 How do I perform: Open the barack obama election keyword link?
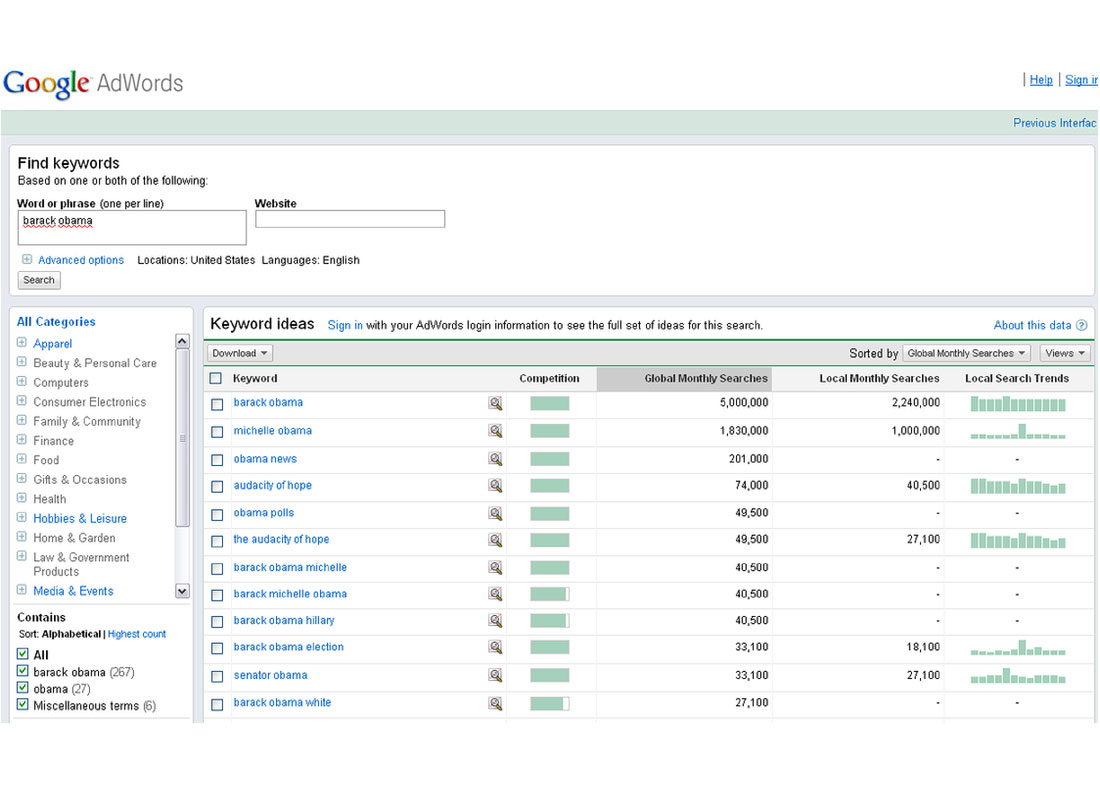288,647
